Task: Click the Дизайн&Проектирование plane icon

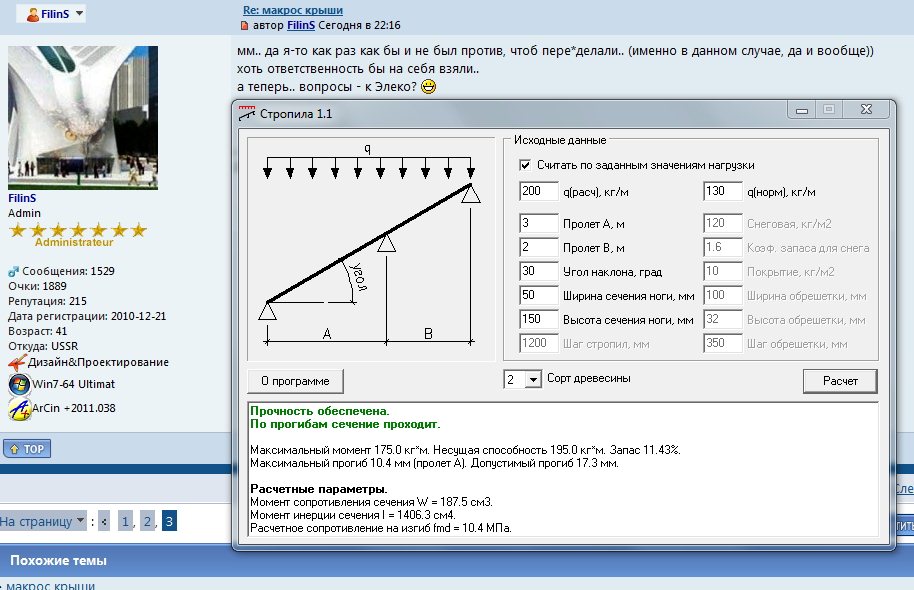Action: (17, 363)
